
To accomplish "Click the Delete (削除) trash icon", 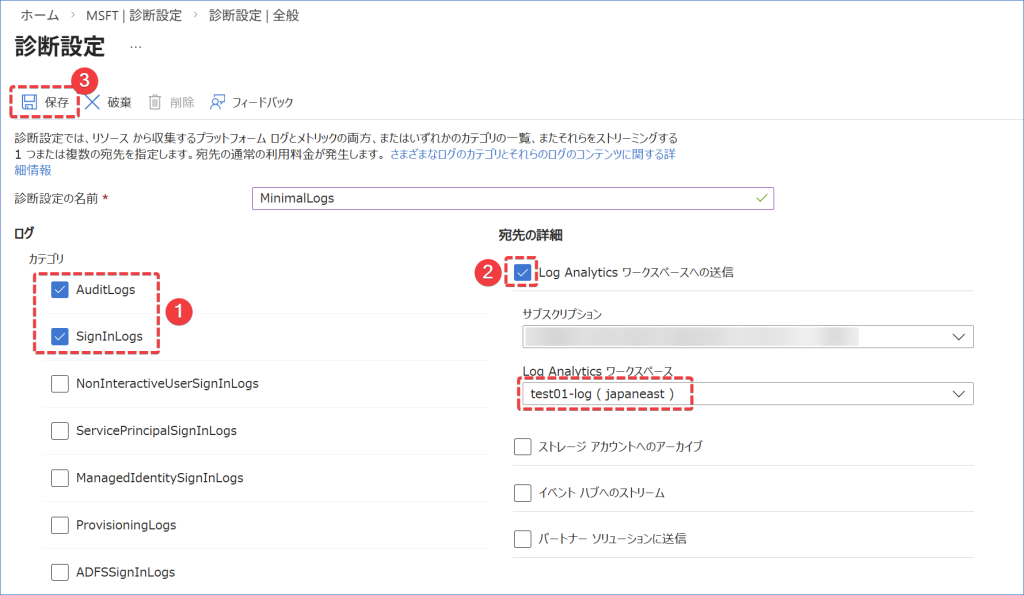I will (x=155, y=102).
